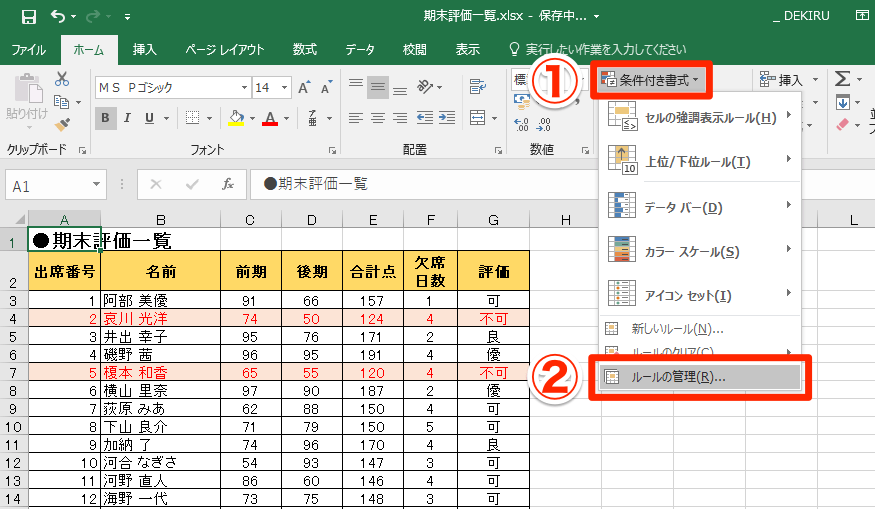Select all cells with corner triangle

tap(18, 219)
